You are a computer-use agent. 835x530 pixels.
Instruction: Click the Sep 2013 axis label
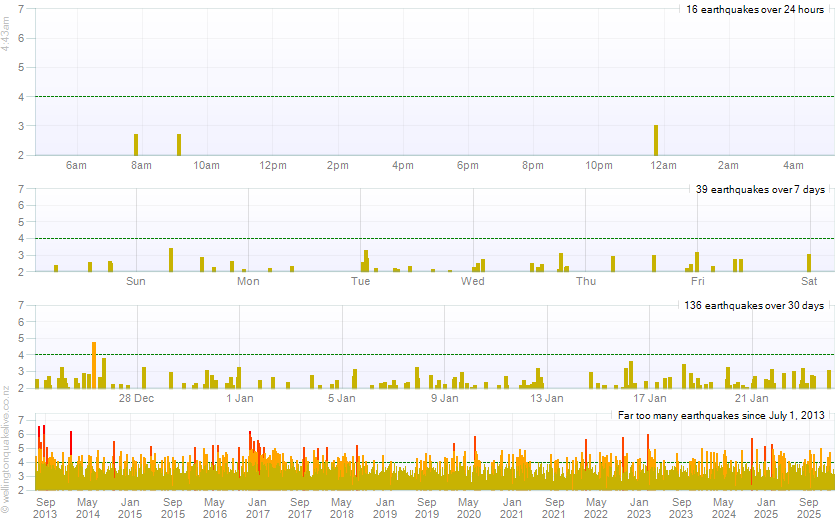pos(46,508)
